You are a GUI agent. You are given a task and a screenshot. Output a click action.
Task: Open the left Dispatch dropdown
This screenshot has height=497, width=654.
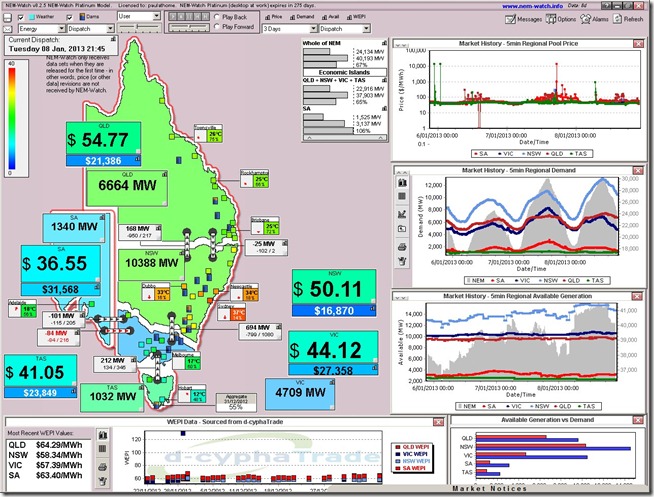[91, 29]
